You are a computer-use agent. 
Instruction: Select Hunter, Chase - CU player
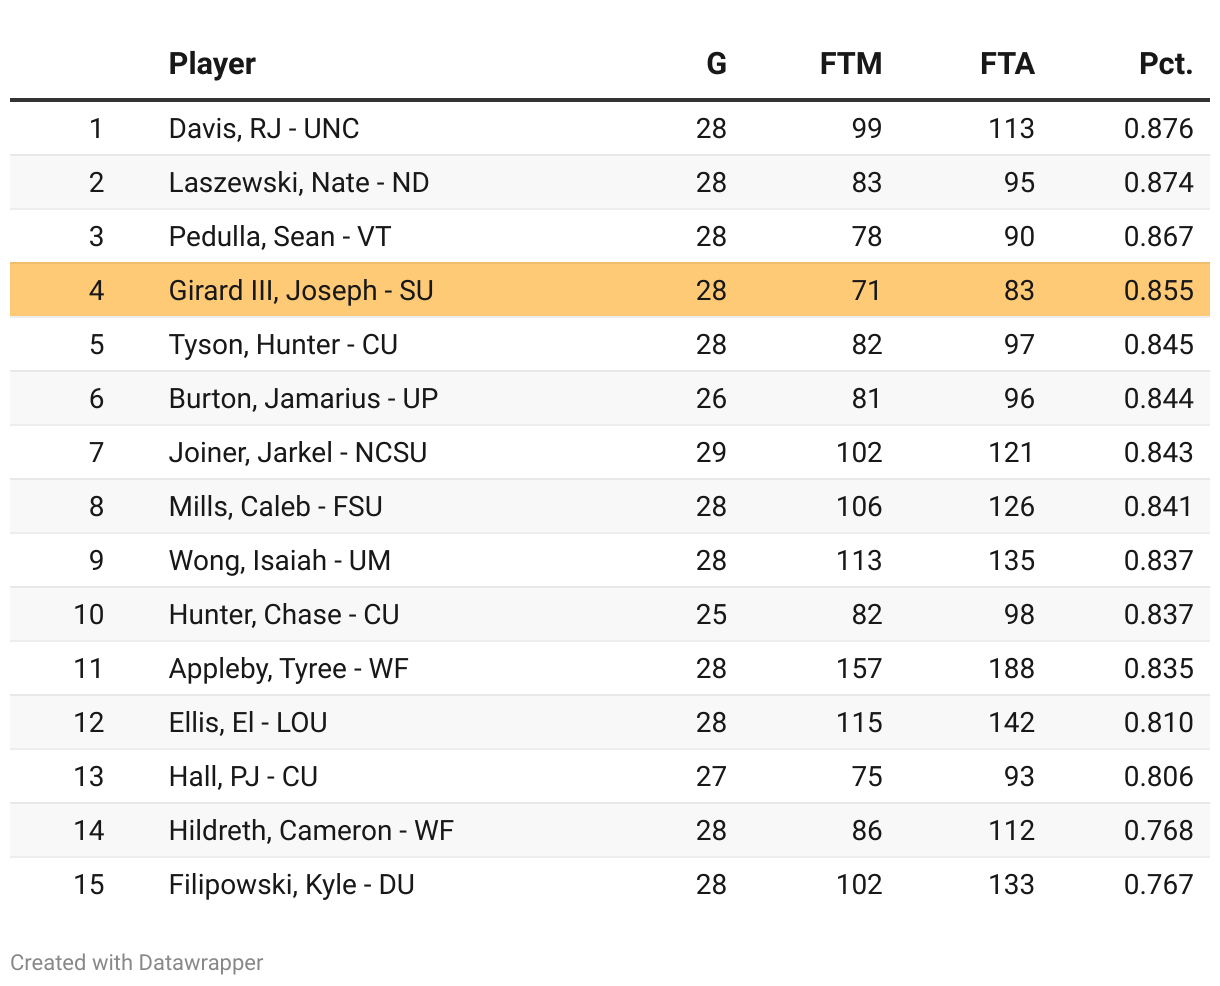pyautogui.click(x=283, y=615)
